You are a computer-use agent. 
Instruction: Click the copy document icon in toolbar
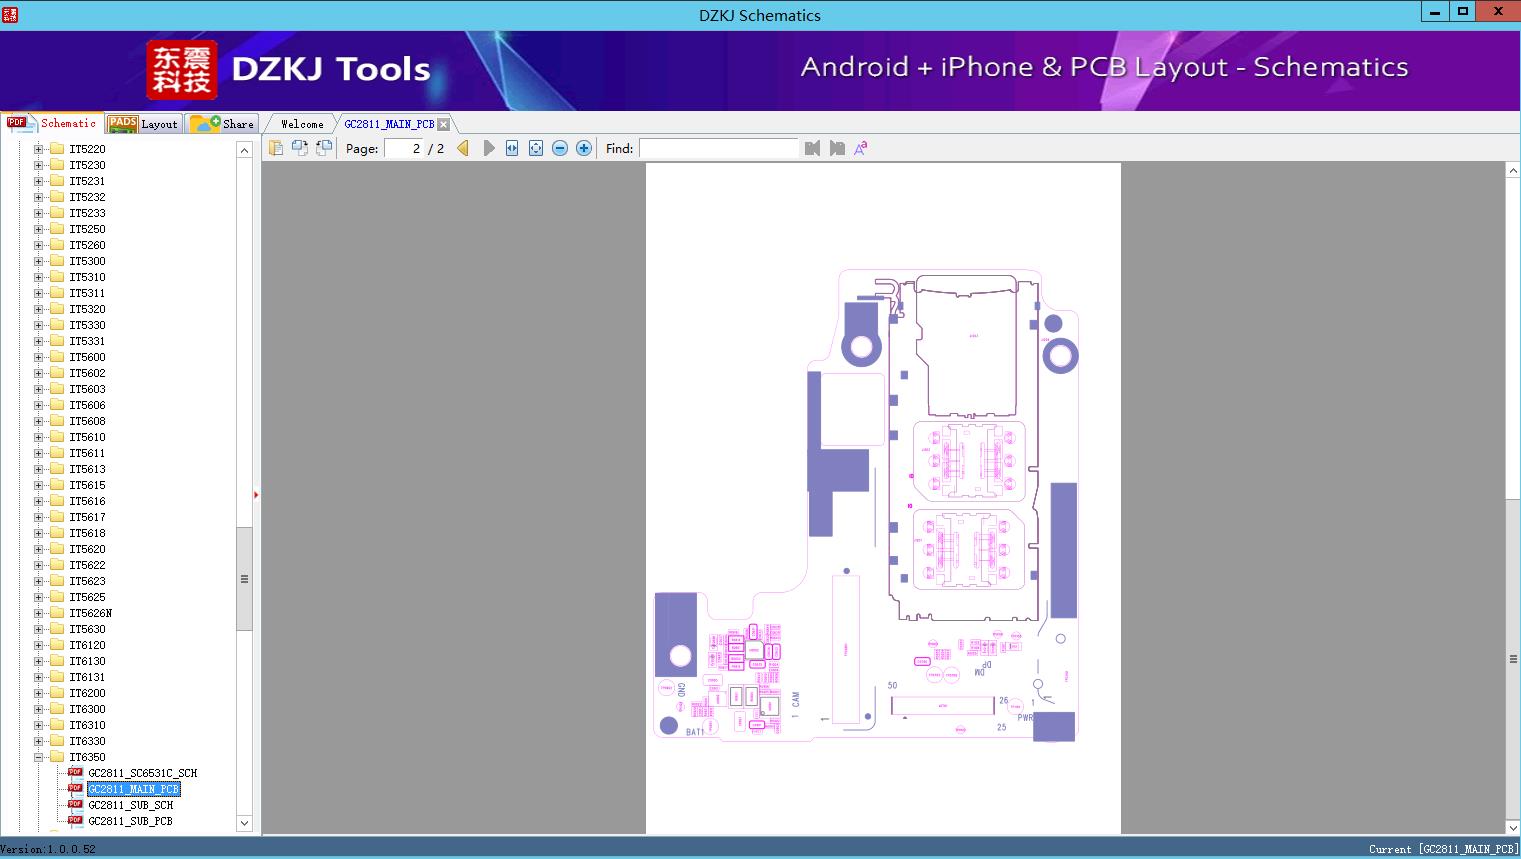(x=276, y=148)
